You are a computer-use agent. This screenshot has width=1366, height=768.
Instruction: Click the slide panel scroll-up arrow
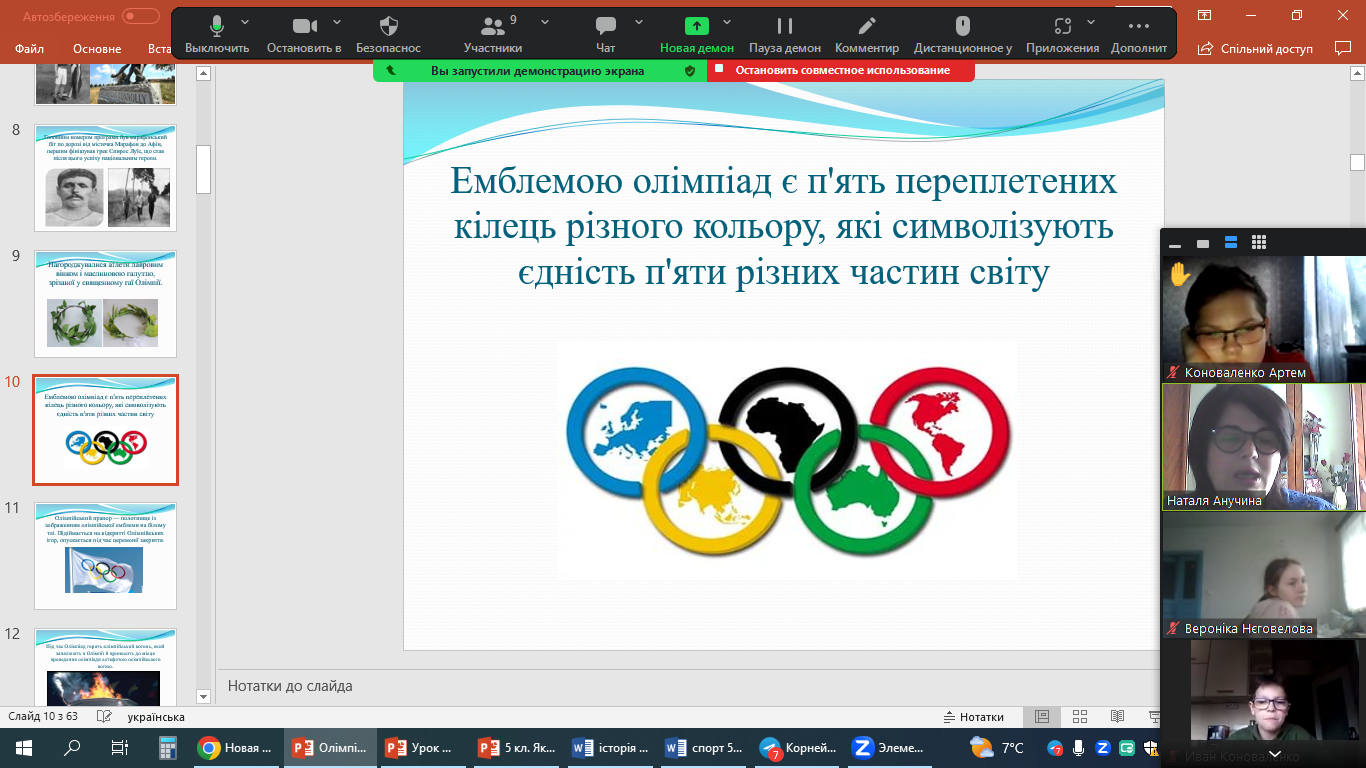coord(204,73)
